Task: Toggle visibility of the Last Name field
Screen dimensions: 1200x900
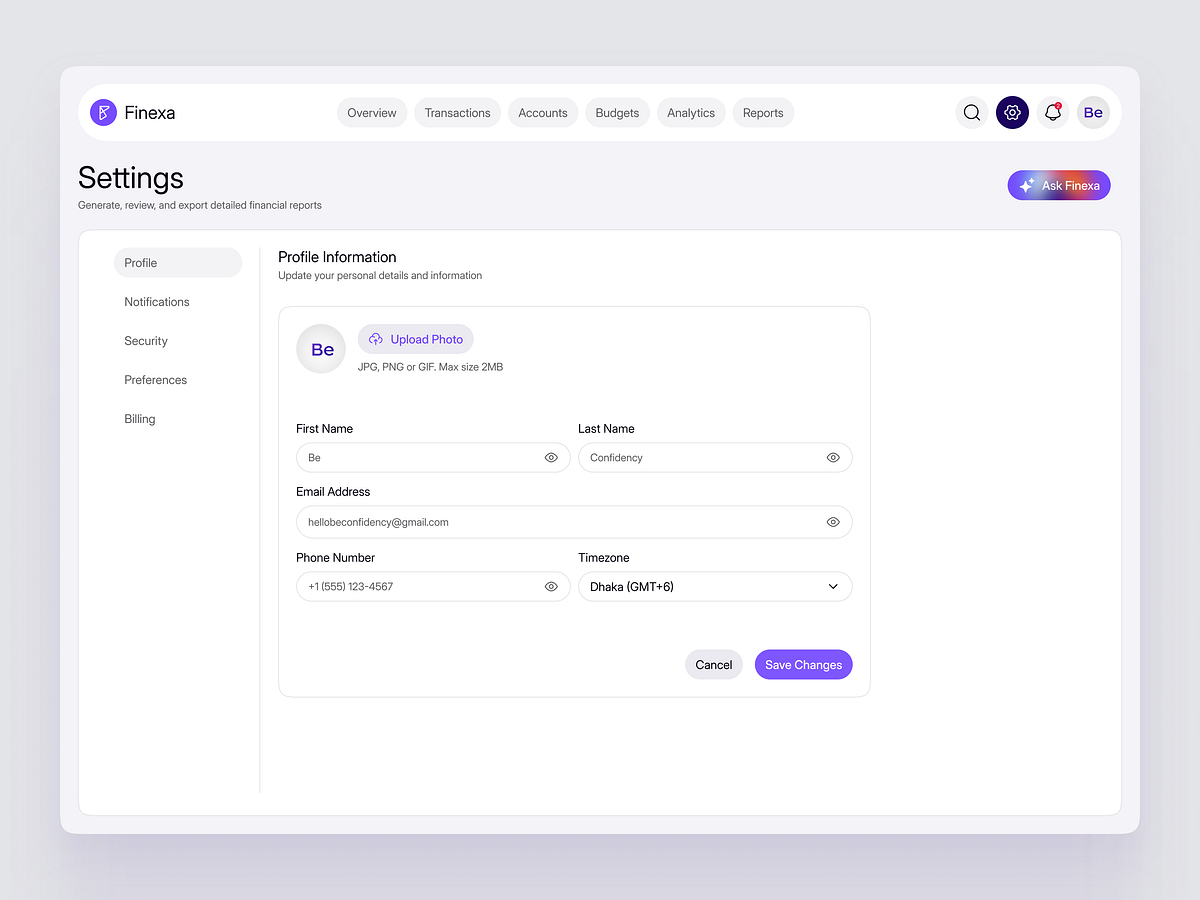Action: 833,457
